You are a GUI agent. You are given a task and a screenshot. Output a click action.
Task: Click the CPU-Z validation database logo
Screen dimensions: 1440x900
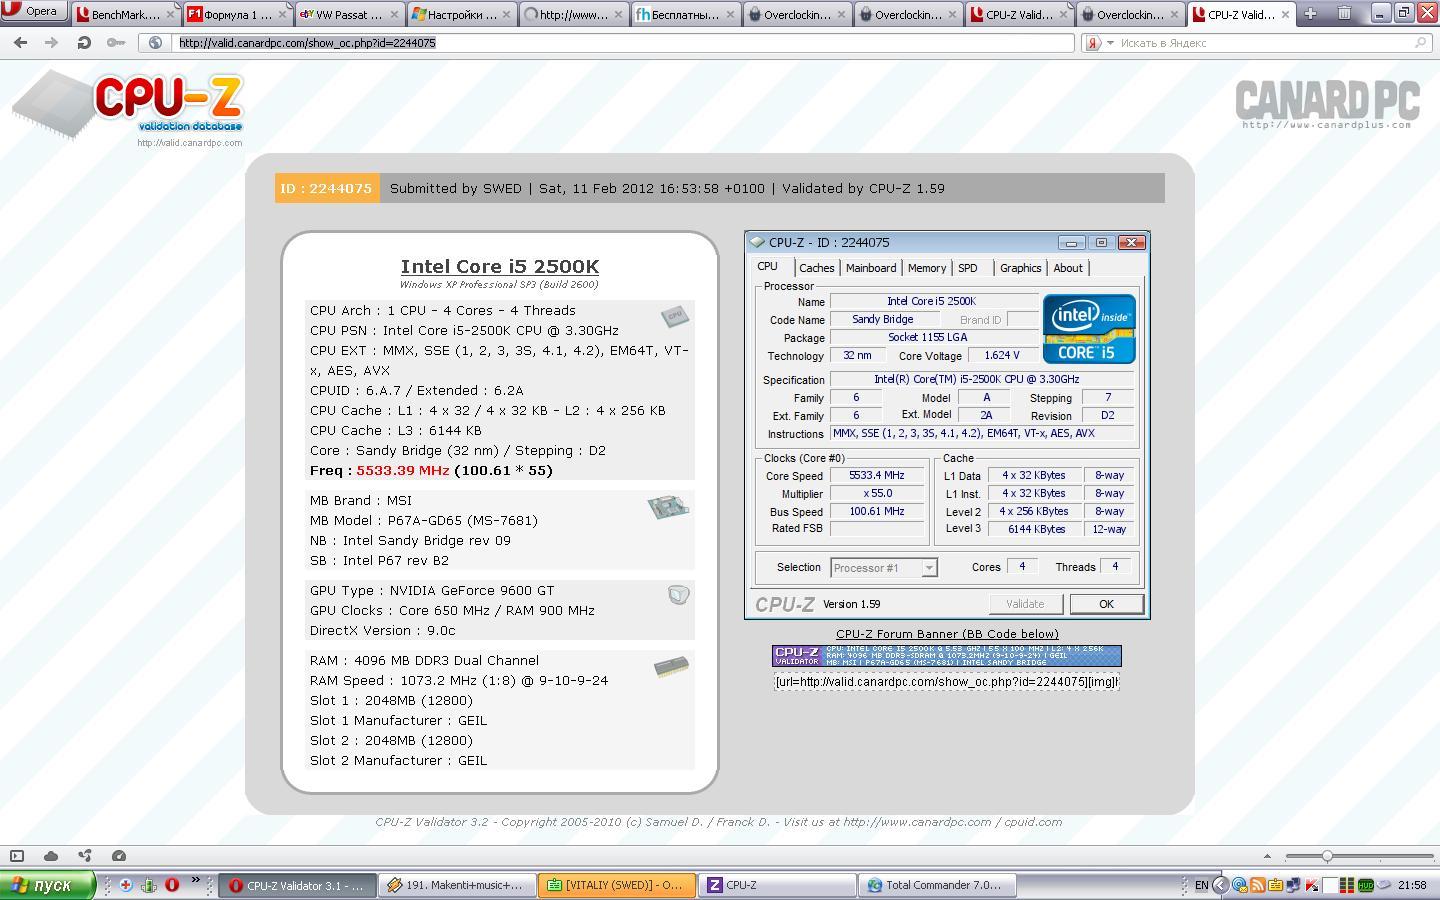[128, 108]
